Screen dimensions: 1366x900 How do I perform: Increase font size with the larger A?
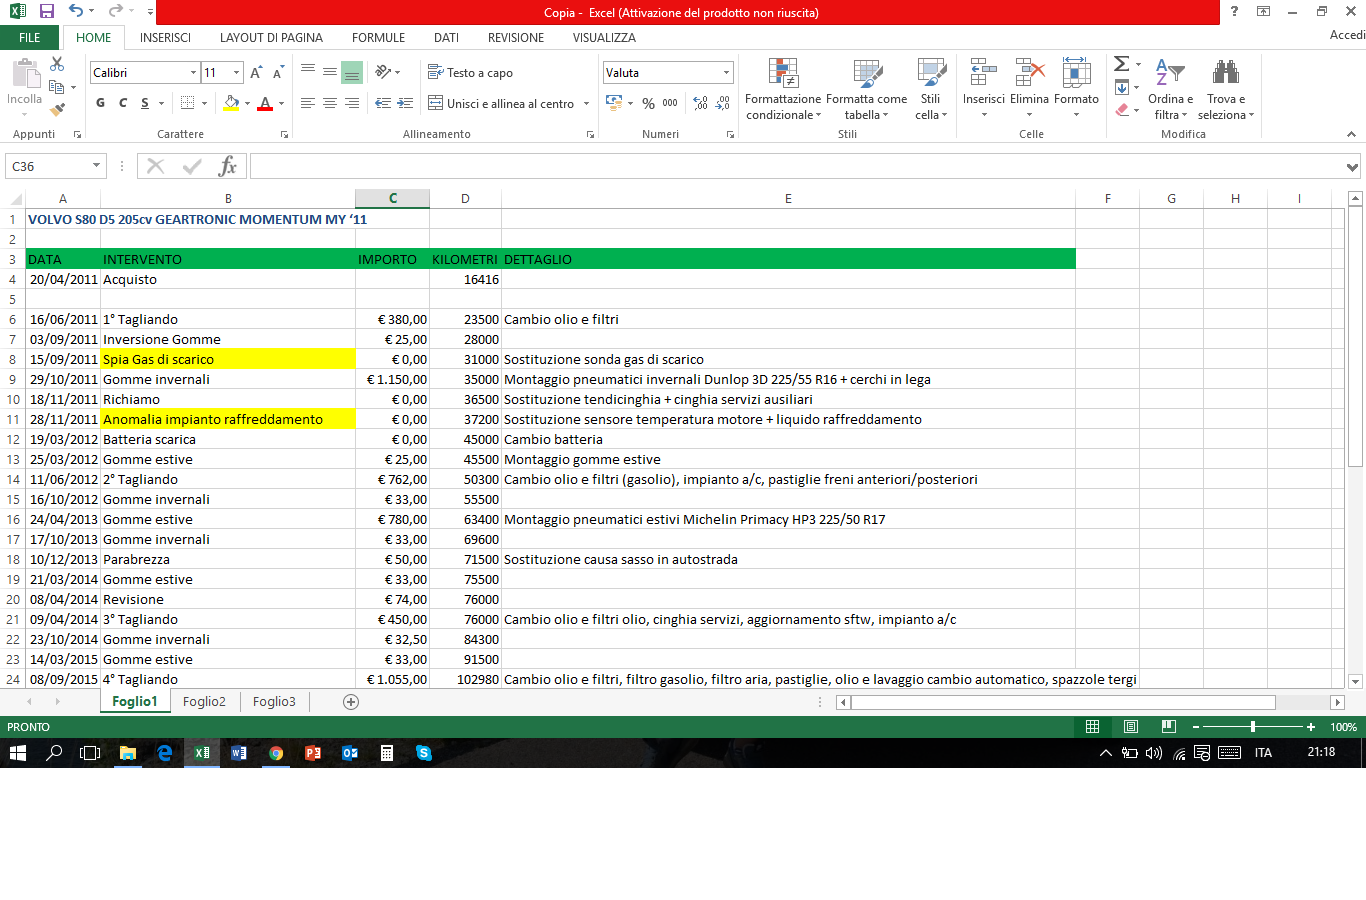click(256, 73)
